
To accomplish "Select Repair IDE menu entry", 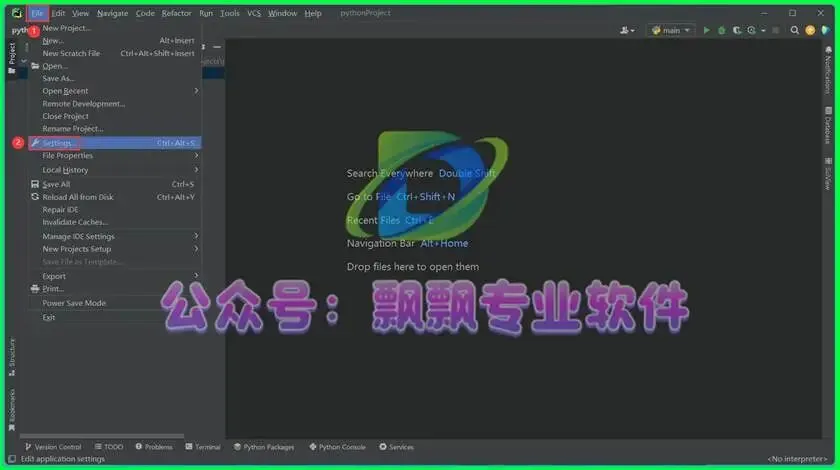I will (x=115, y=210).
